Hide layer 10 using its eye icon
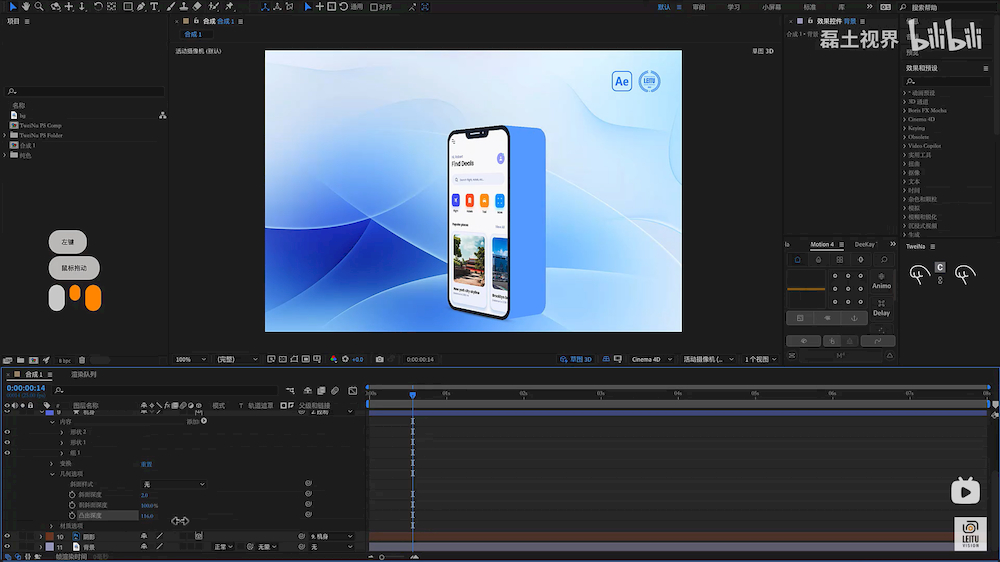 pyautogui.click(x=7, y=536)
